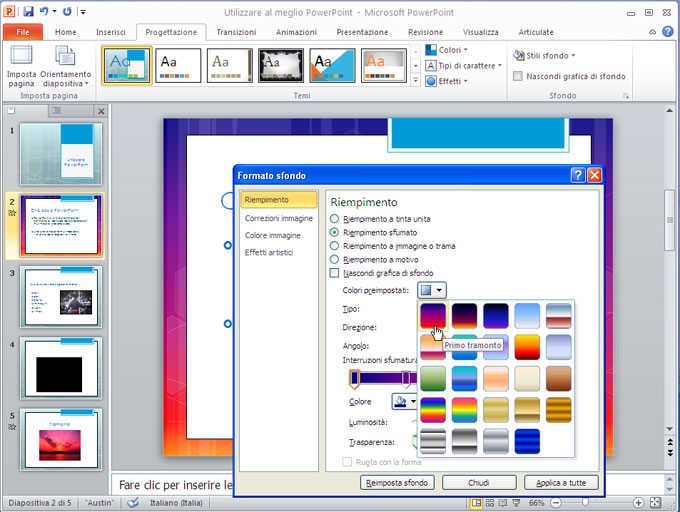Click the Save icon in quick access toolbar
The height and width of the screenshot is (512, 680).
coord(29,11)
